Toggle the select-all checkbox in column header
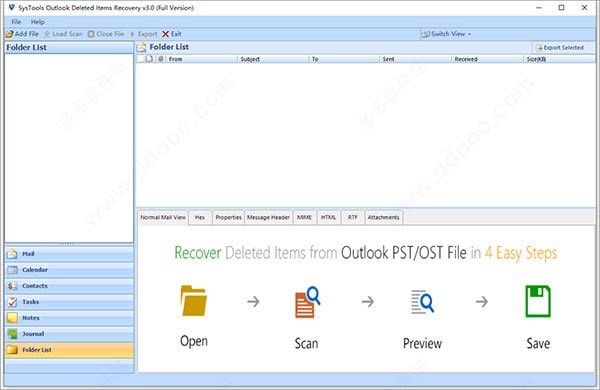The image size is (600, 390). pos(141,59)
